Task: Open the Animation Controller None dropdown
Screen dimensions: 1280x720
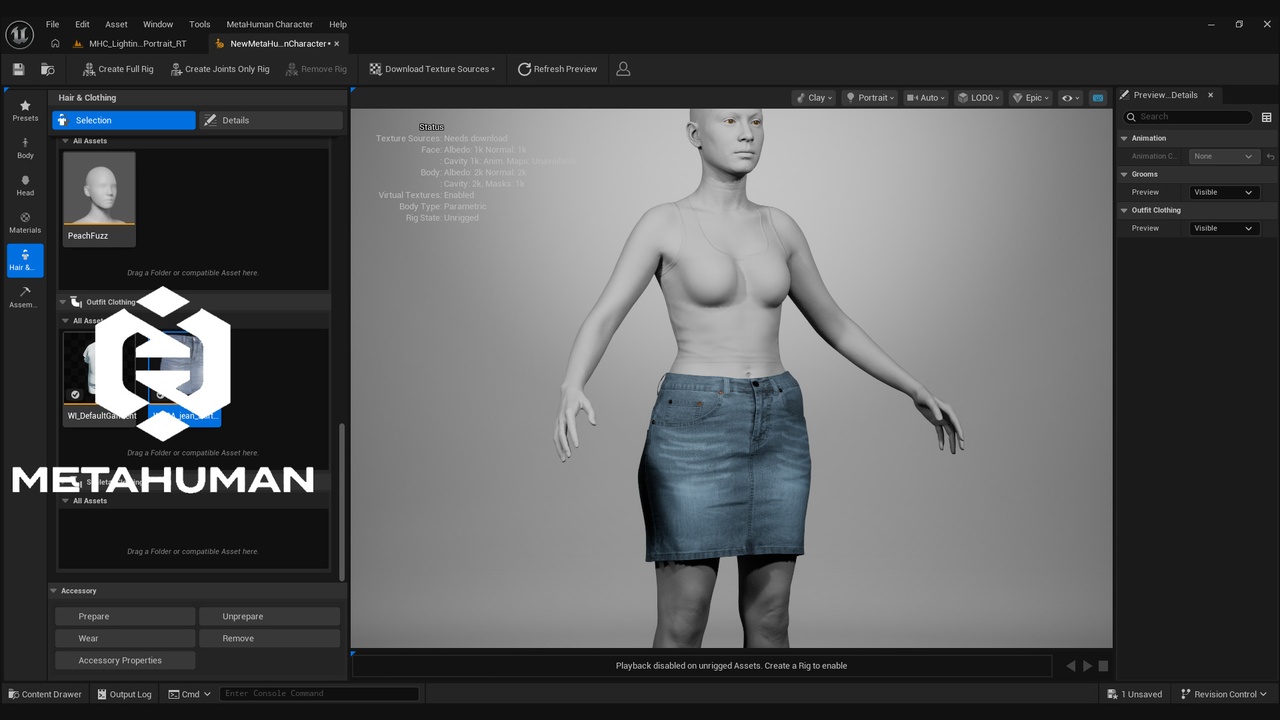Action: point(1223,156)
